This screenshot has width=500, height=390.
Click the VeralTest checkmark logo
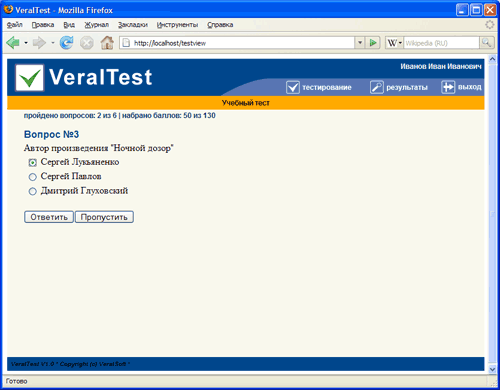click(30, 78)
